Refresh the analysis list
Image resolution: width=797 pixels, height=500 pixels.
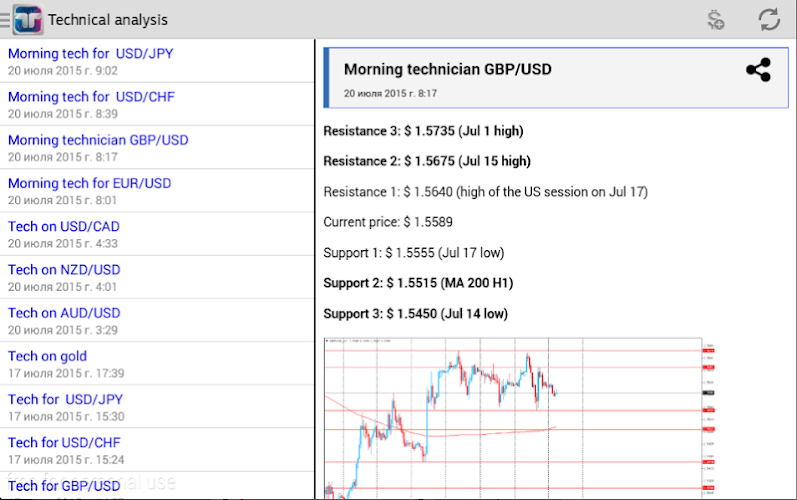coord(769,20)
